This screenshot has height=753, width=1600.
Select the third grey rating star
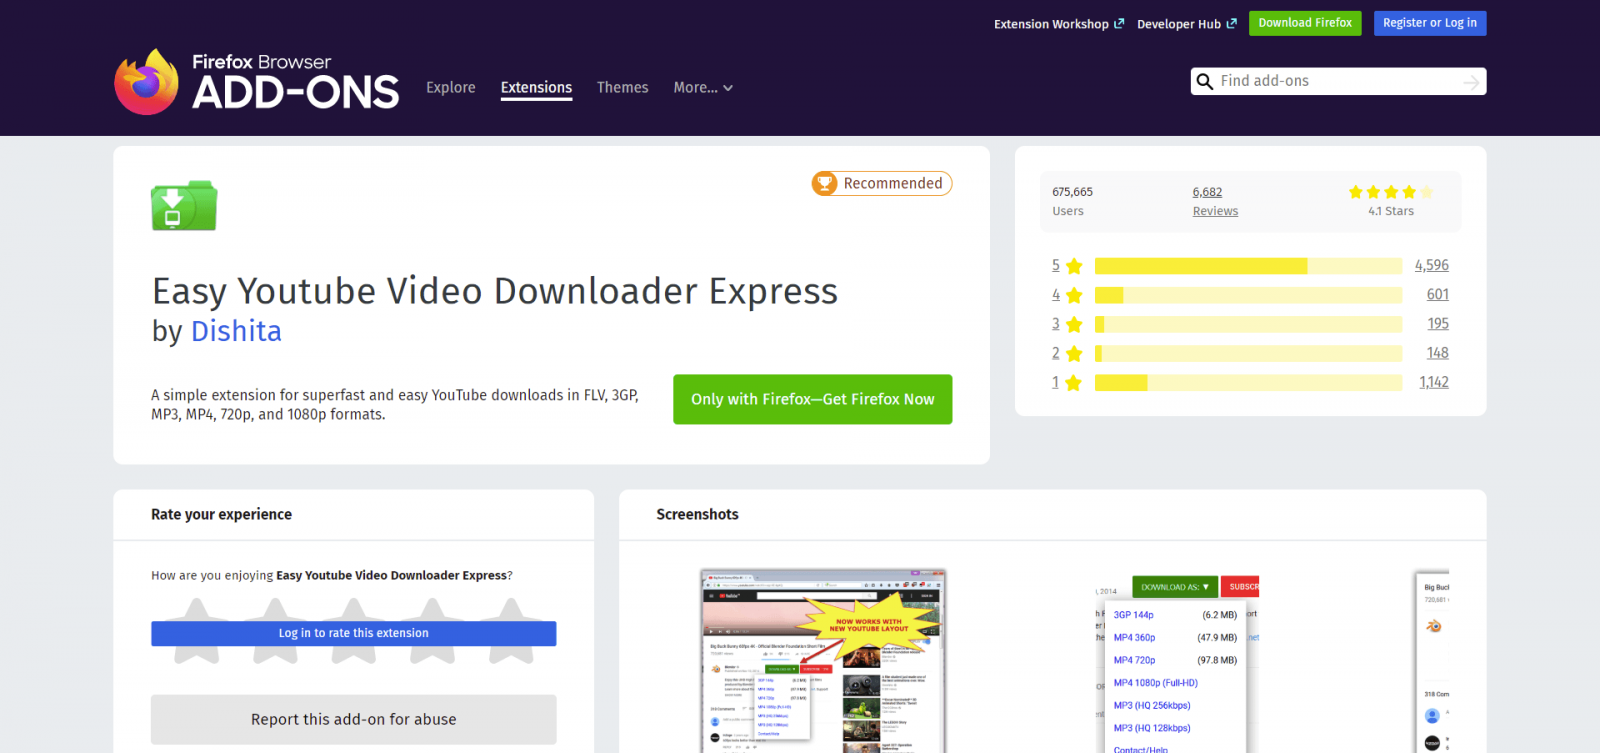click(x=354, y=631)
